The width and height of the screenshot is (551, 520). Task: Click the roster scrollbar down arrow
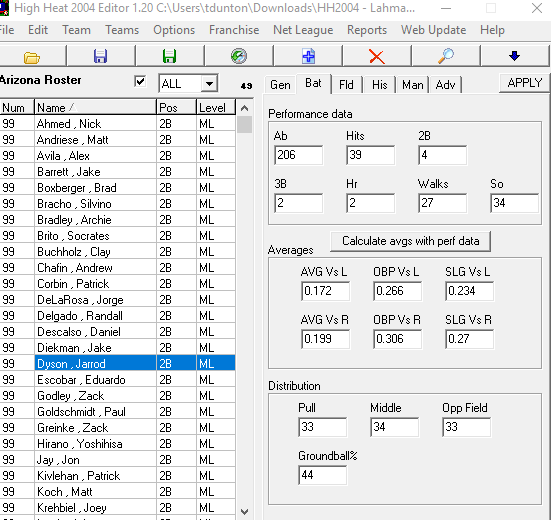[245, 511]
